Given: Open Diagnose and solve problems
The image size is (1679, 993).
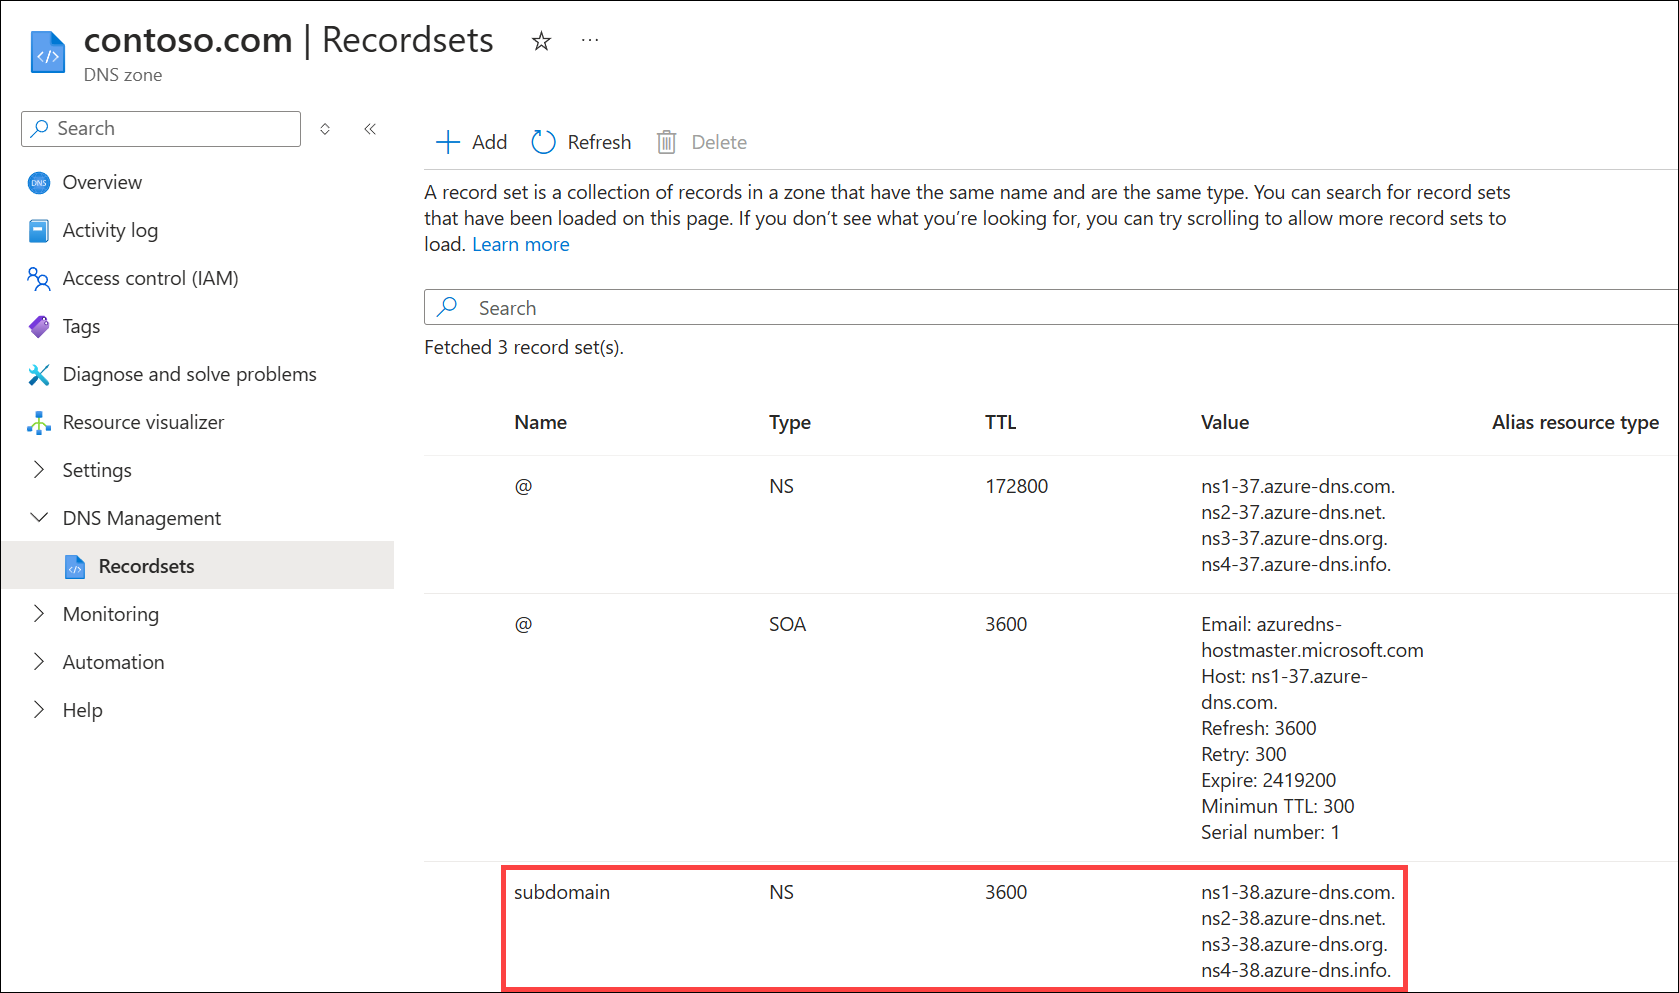Looking at the screenshot, I should tap(189, 375).
